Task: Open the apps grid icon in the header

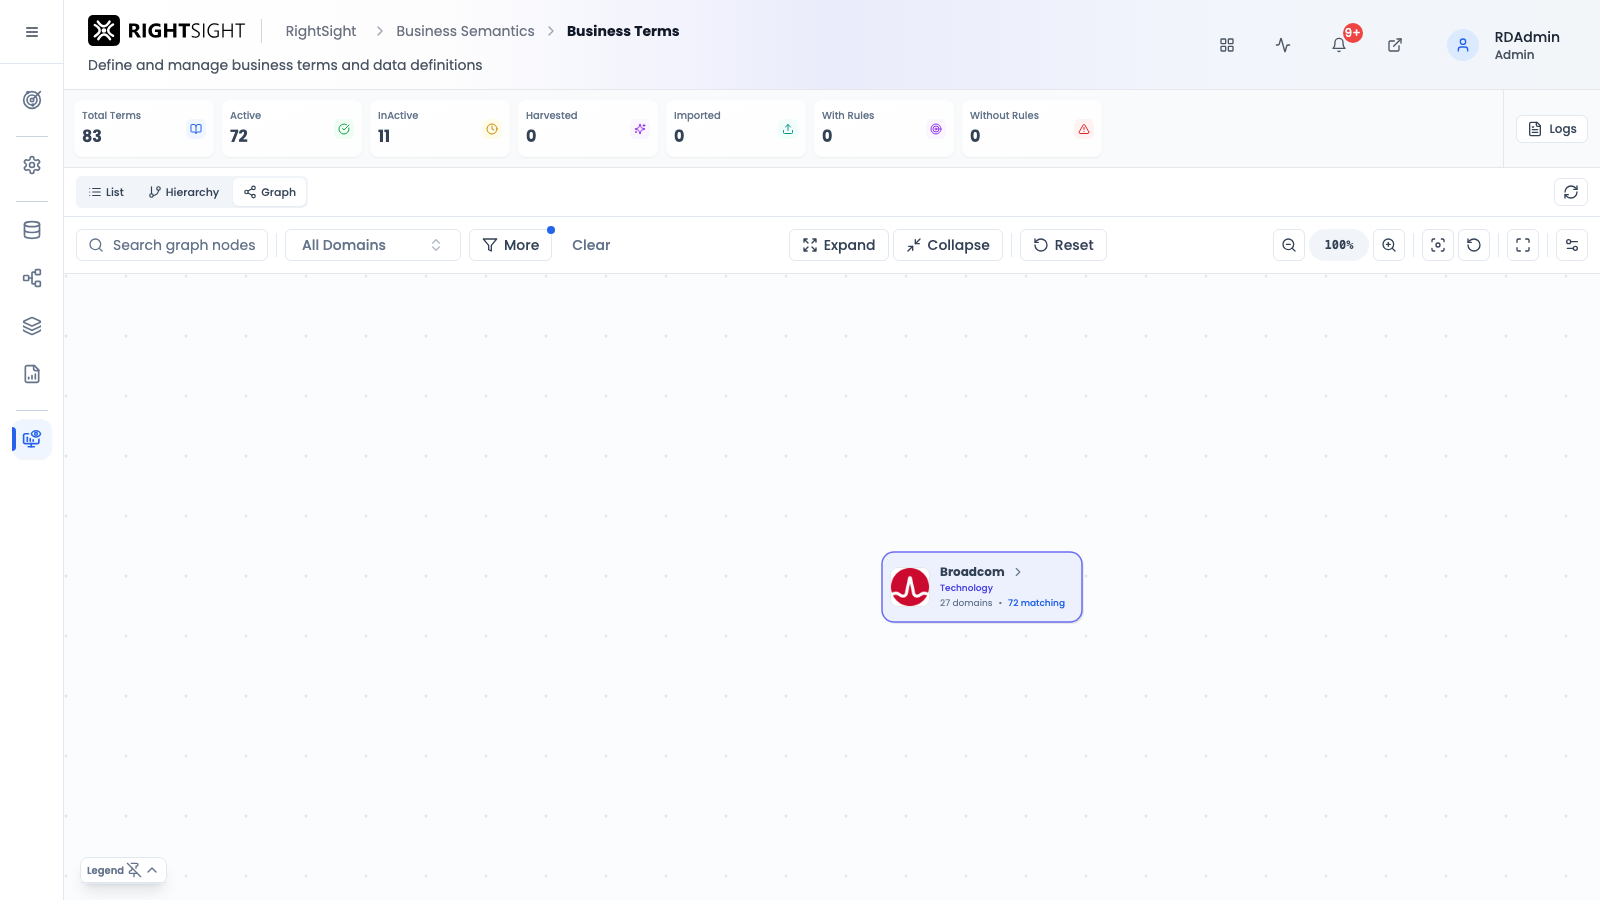Action: (1227, 45)
